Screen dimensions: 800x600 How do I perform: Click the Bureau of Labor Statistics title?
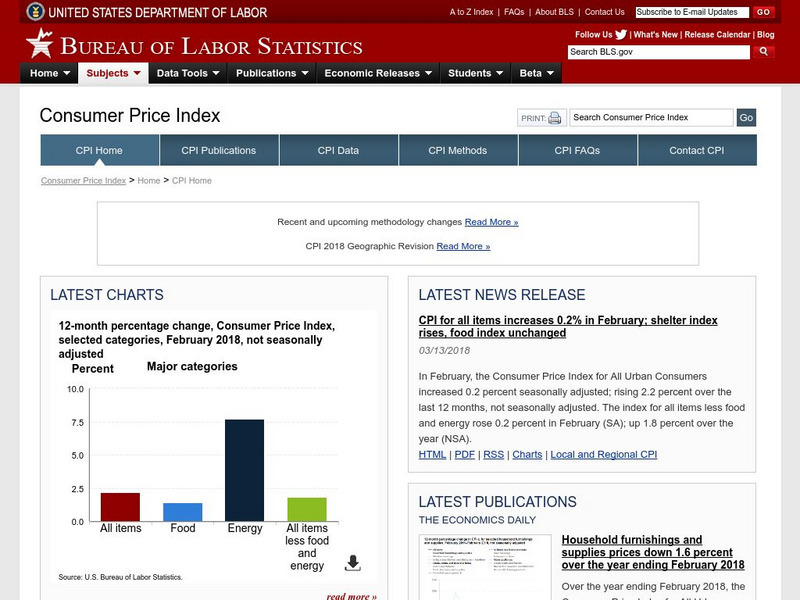click(x=211, y=46)
